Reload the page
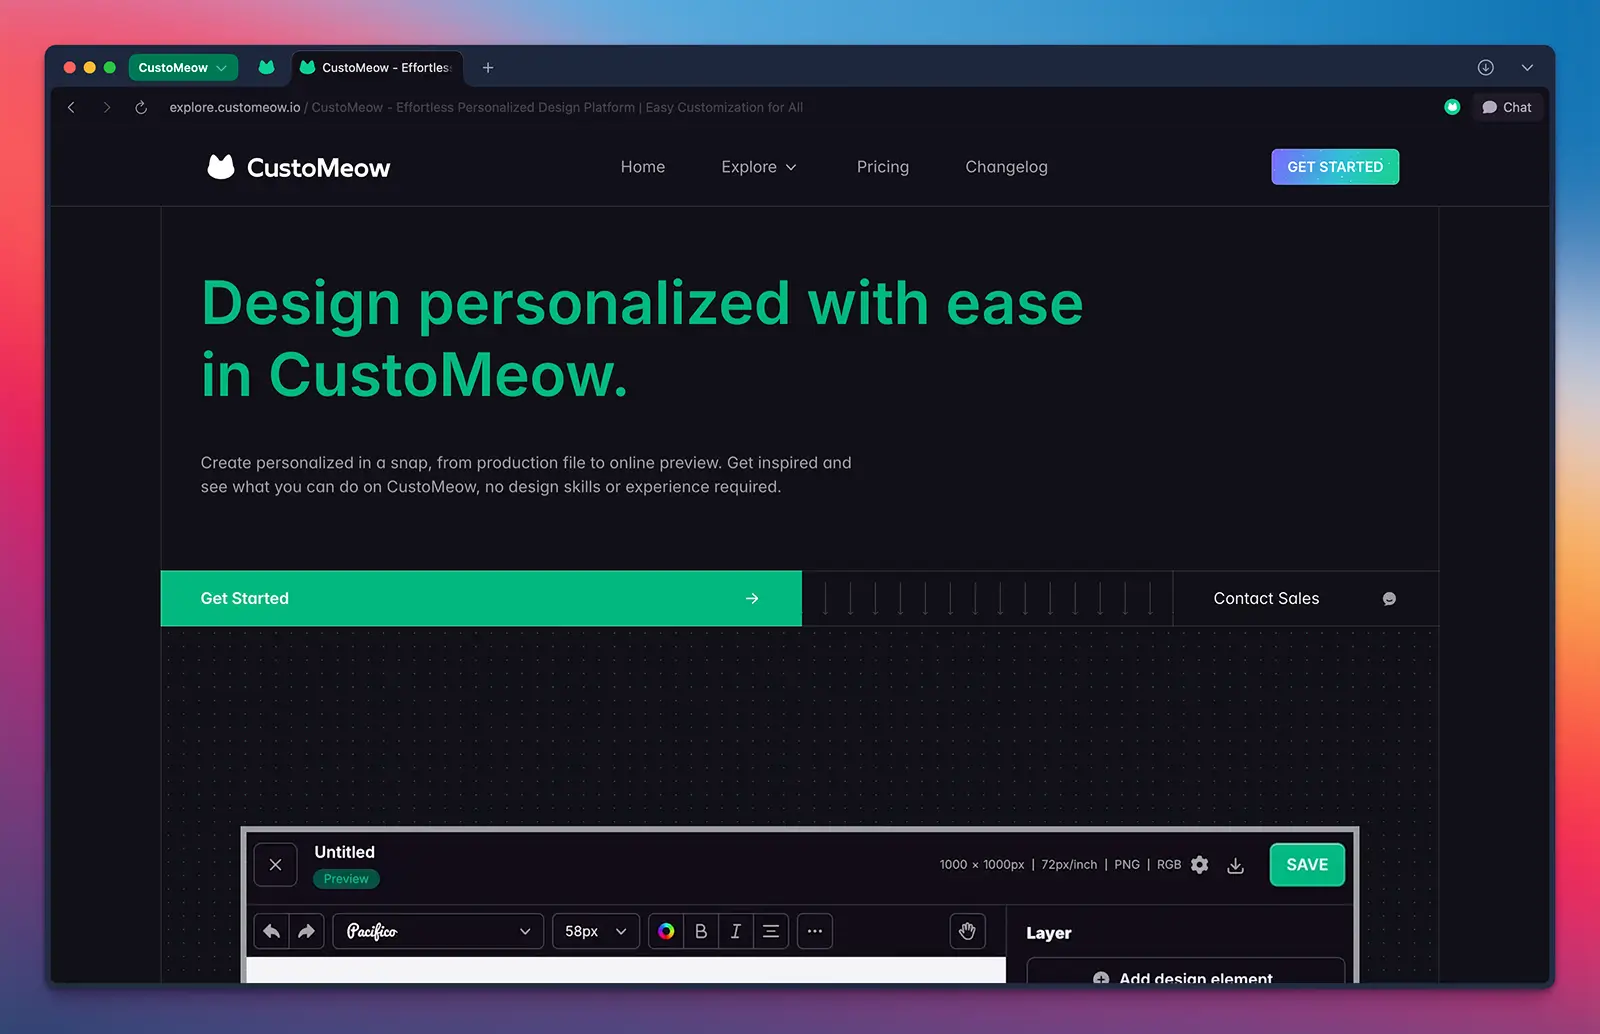Screen dimensions: 1600x1034 click(141, 107)
